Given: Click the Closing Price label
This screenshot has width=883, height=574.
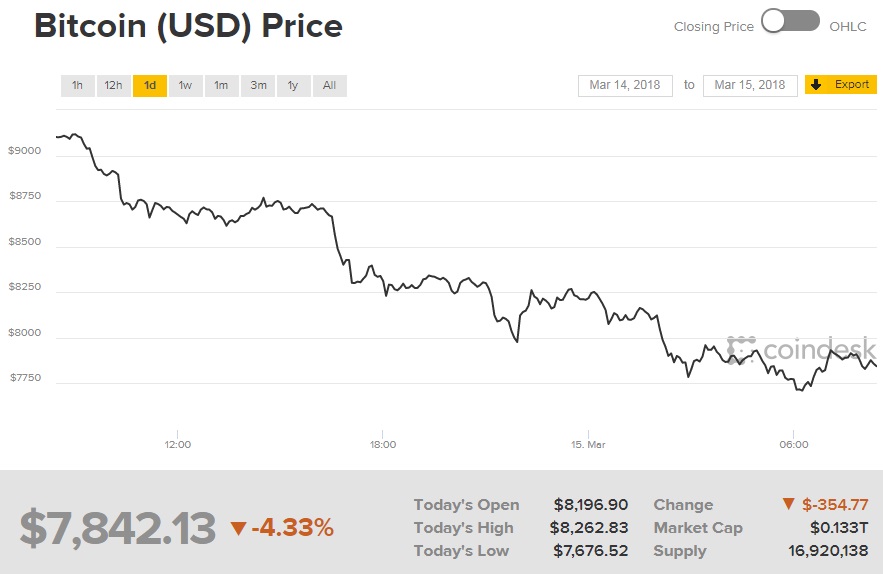Looking at the screenshot, I should [x=713, y=27].
